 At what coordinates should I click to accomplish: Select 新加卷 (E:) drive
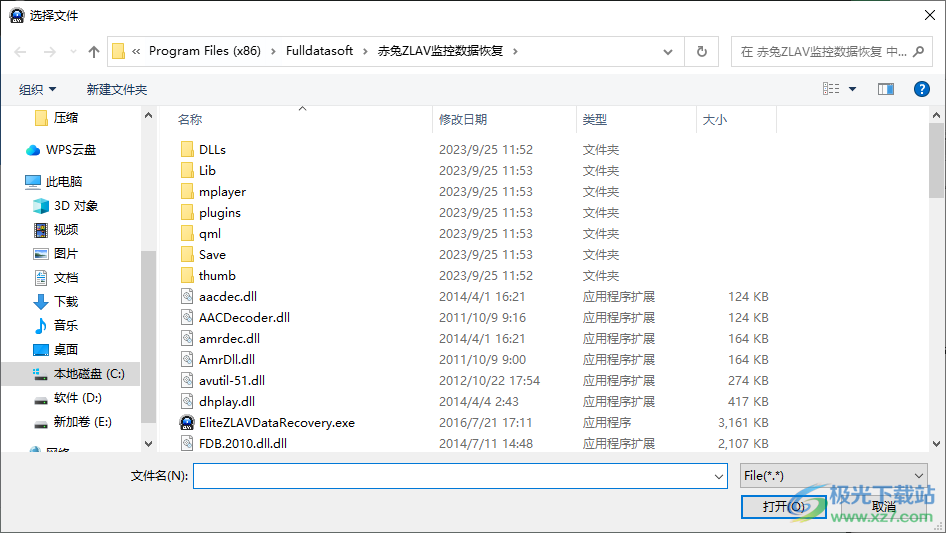click(72, 422)
